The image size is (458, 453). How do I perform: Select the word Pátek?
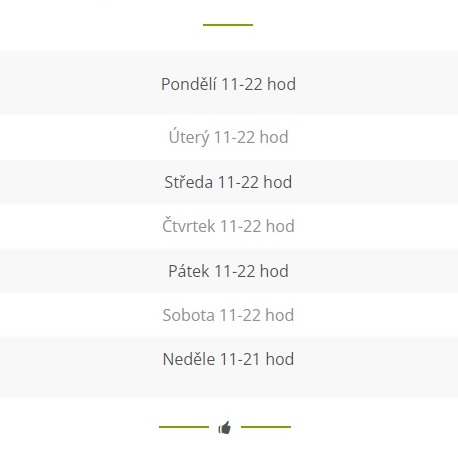189,271
